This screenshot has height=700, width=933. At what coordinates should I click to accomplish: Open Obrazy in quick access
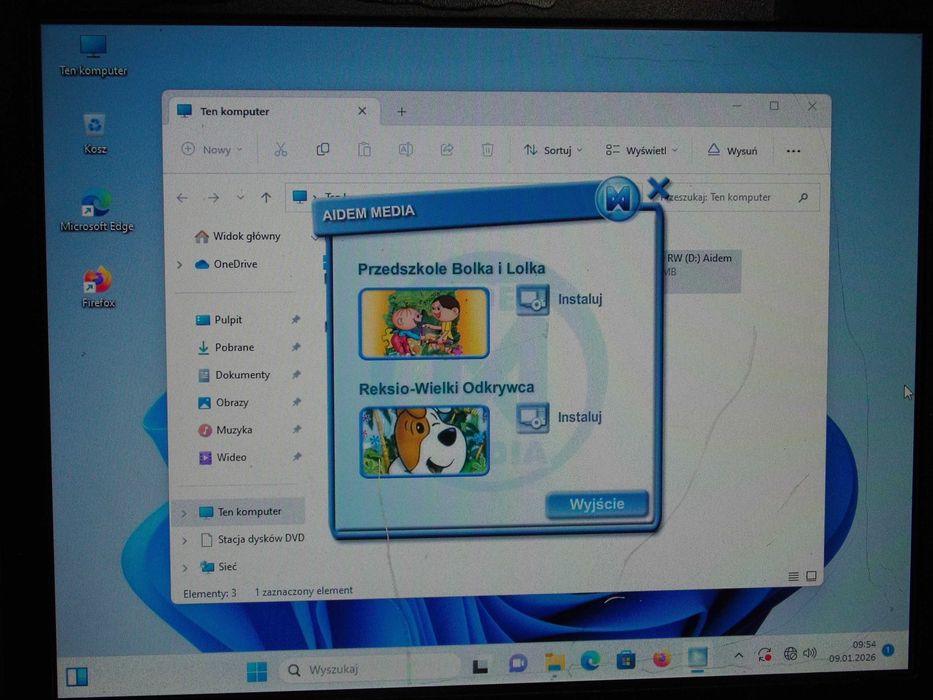[223, 402]
